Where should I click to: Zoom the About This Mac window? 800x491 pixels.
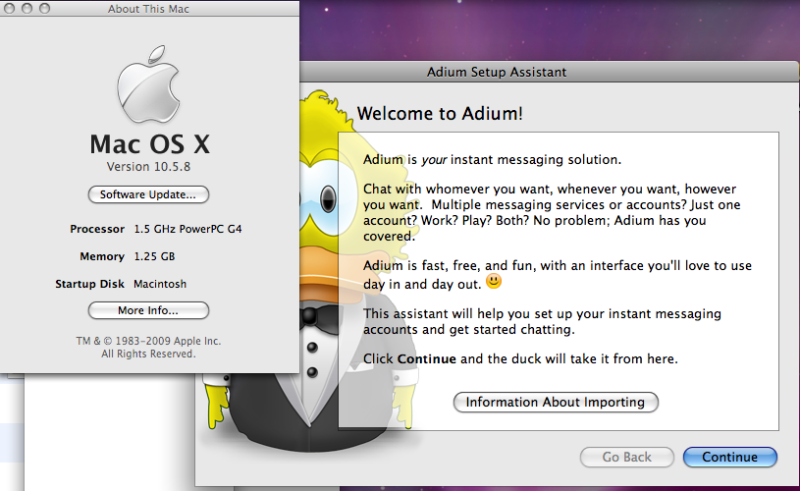coord(45,9)
